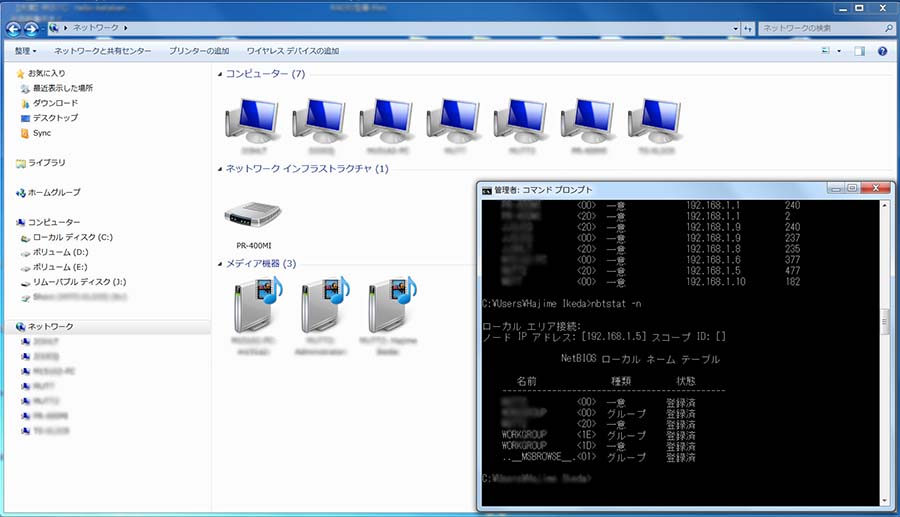Viewport: 900px width, 517px height.
Task: Select デスクトップ in the favorites list
Action: coord(55,118)
